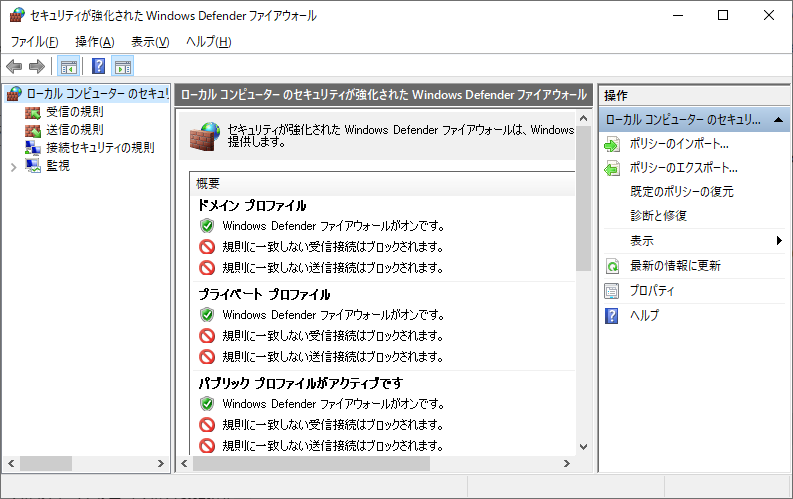
Task: Click the center pane scroll up arrow
Action: (583, 118)
